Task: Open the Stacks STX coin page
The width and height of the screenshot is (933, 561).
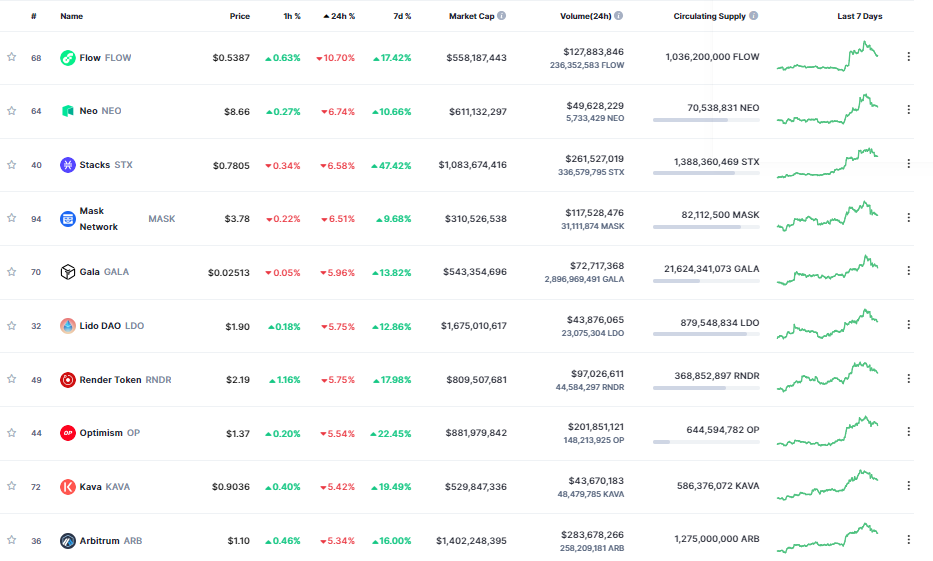Action: pos(106,165)
